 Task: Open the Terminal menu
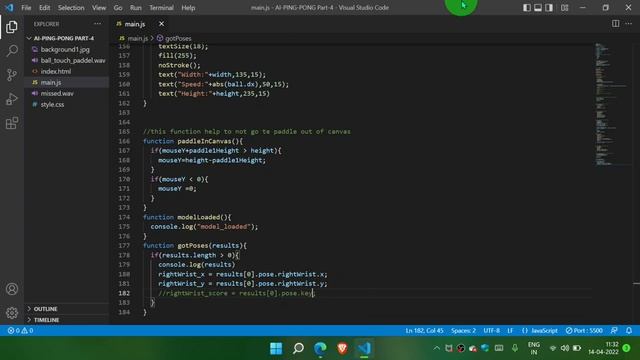[x=161, y=8]
